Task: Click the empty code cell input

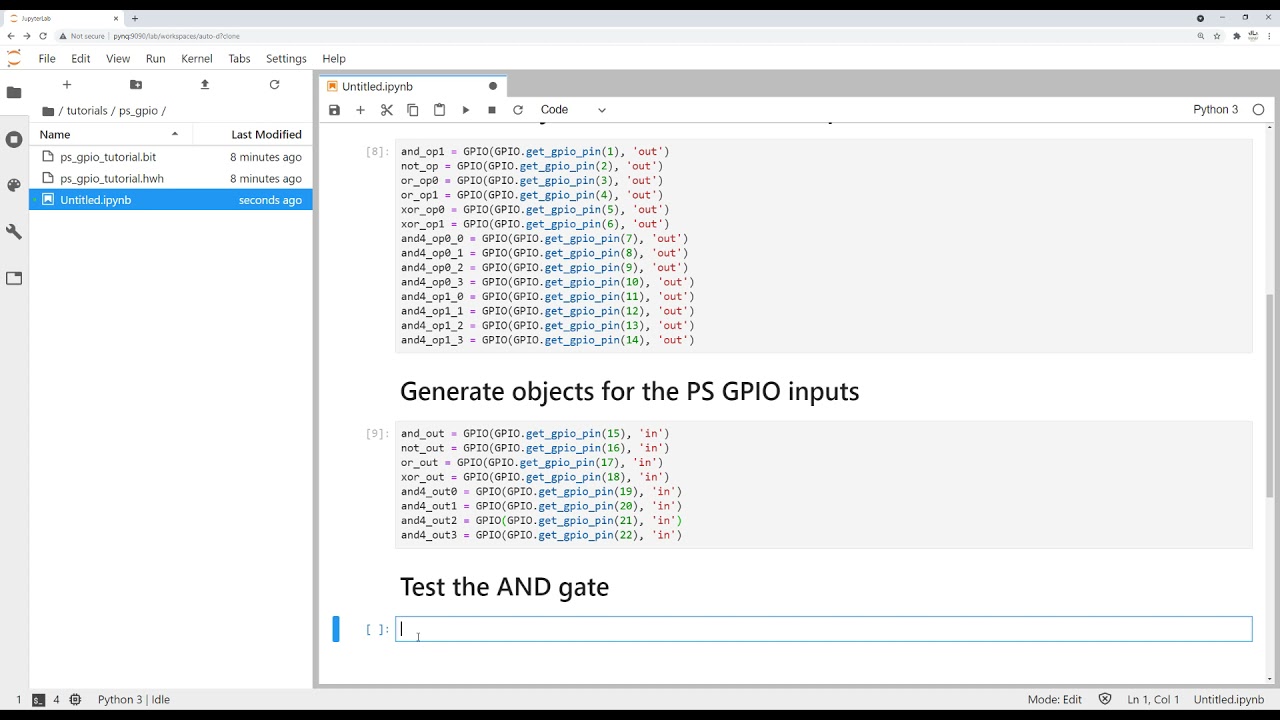Action: [824, 629]
